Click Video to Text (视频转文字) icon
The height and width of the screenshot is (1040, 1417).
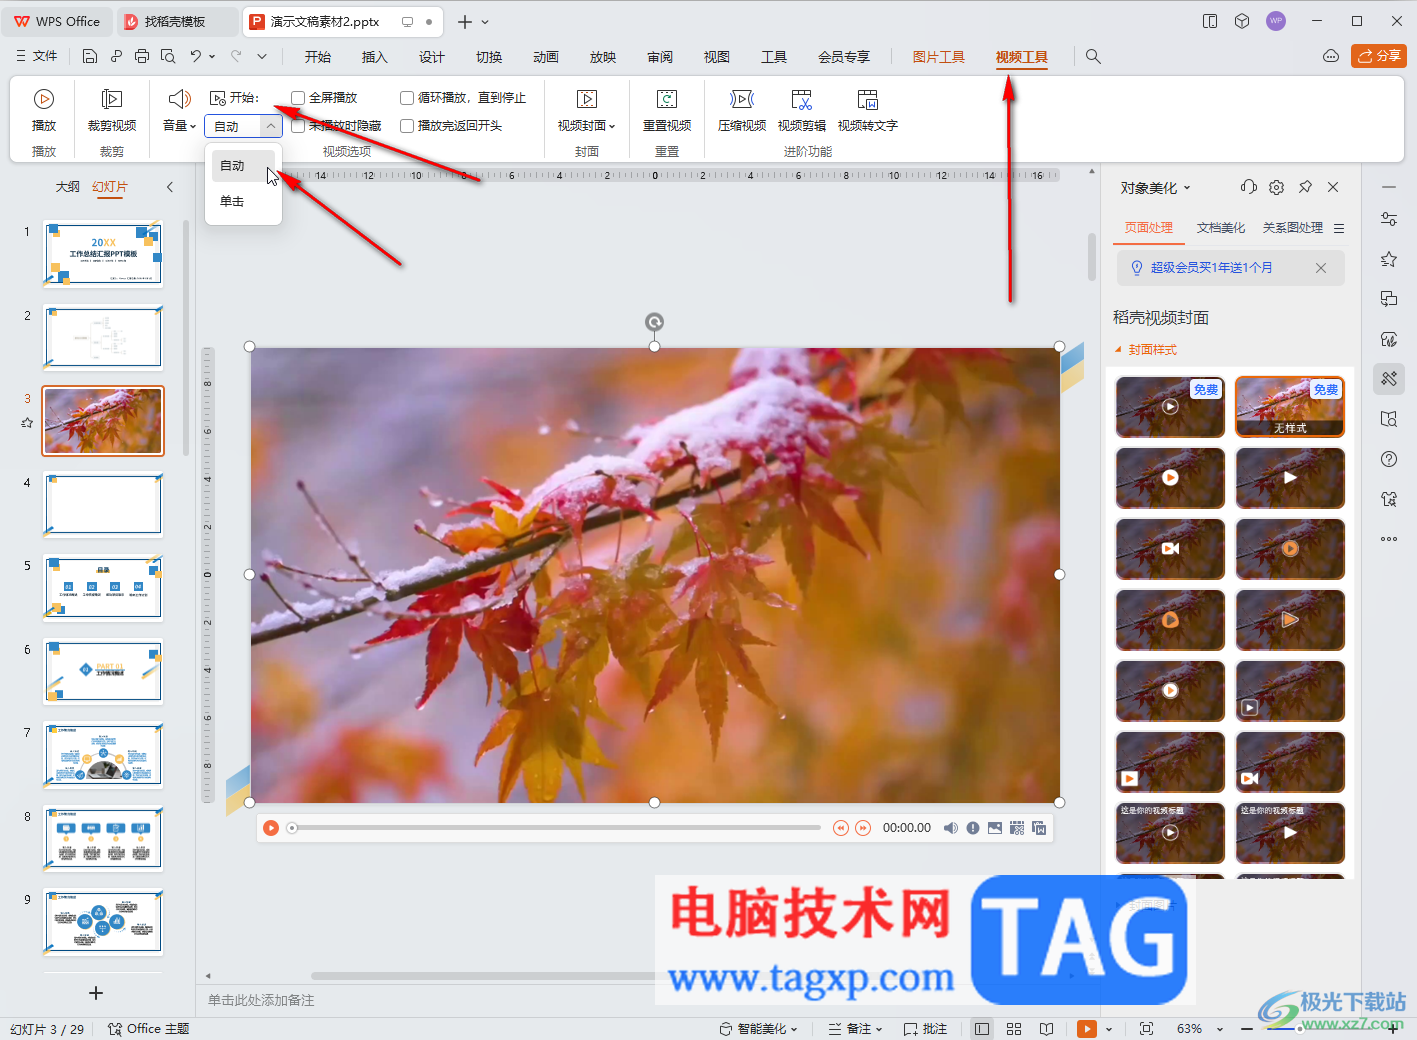pos(868,99)
